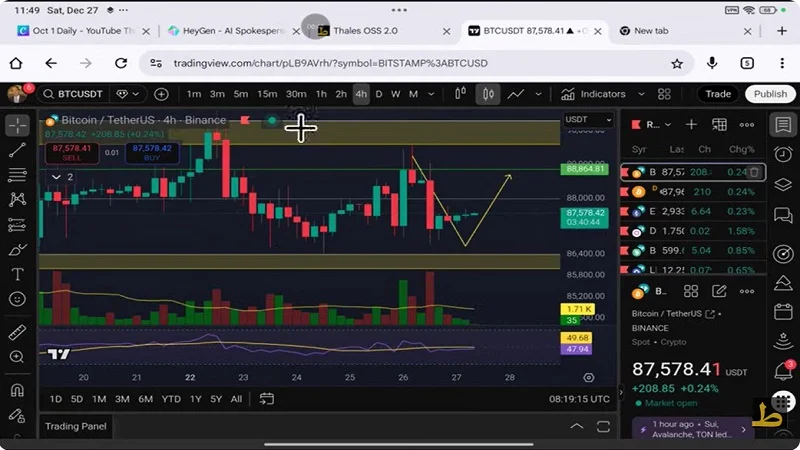Add symbol to watchlist with plus icon

[690, 125]
